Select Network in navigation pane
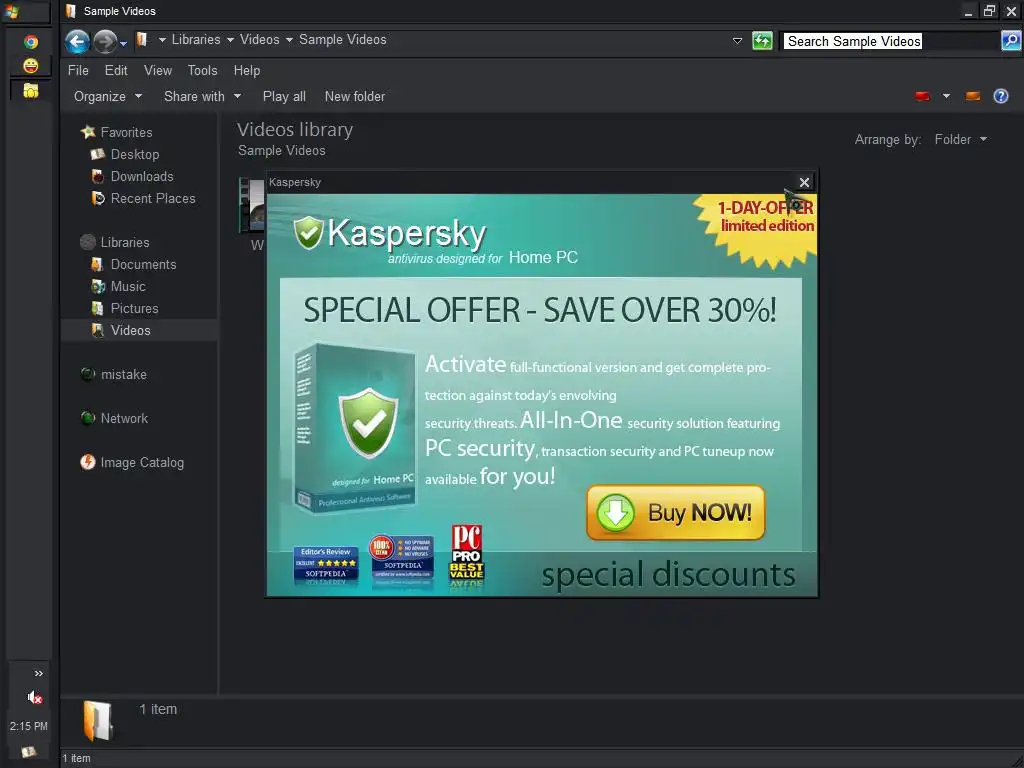Screen dimensions: 1024x768 (x=124, y=419)
